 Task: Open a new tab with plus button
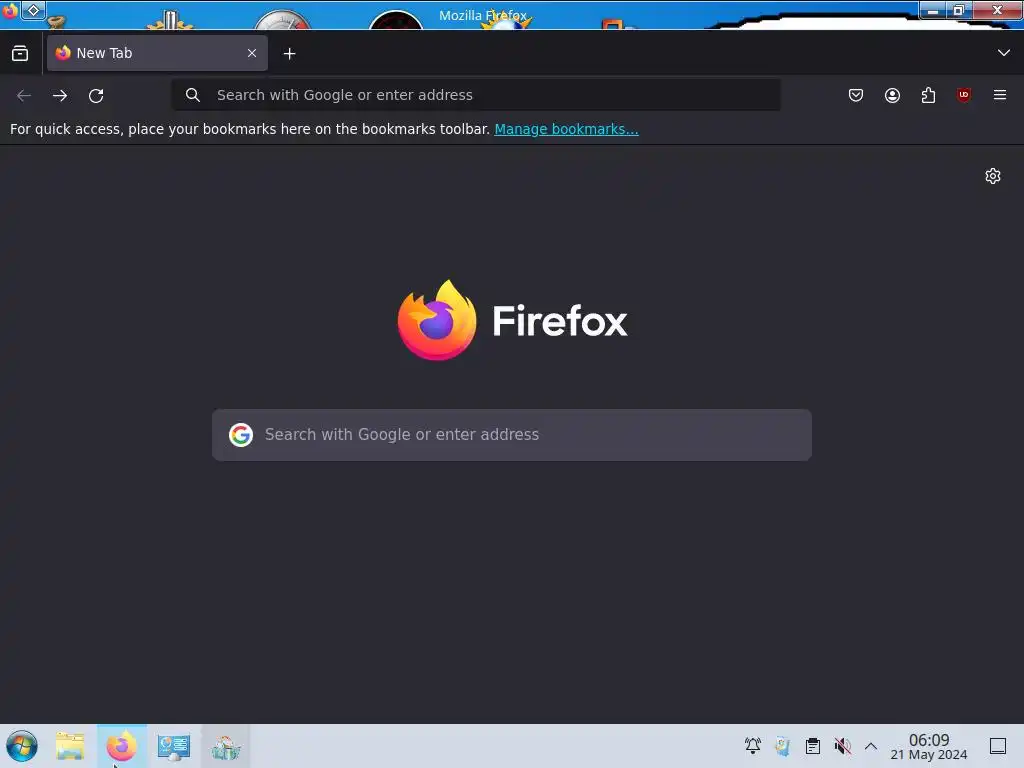[289, 54]
